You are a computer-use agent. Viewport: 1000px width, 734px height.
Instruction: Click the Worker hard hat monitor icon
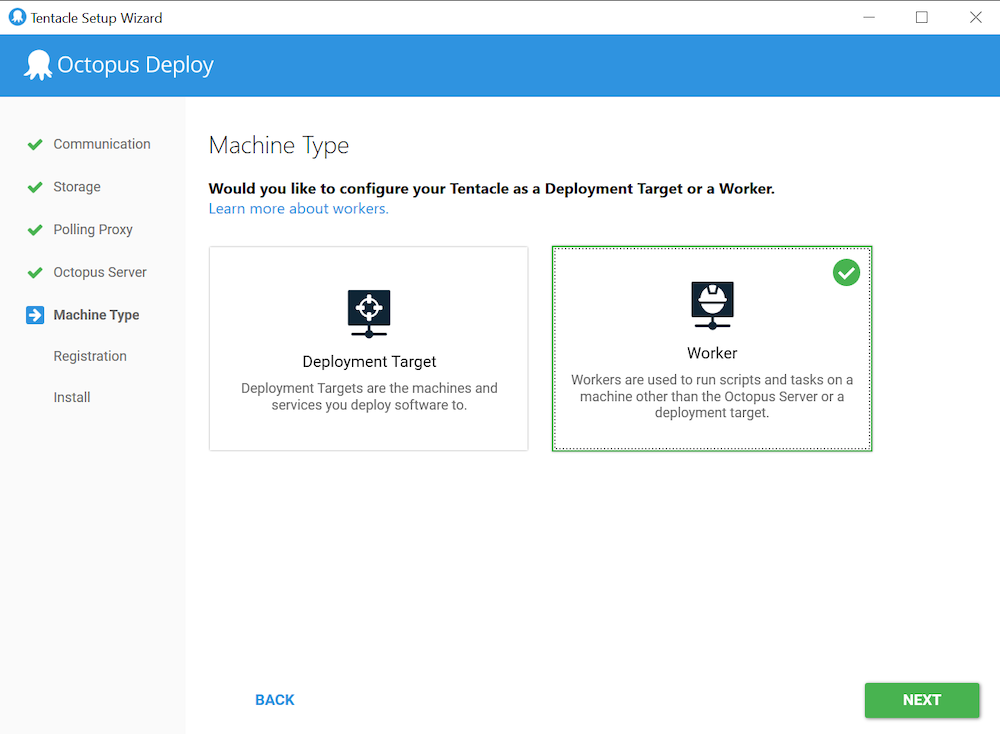[712, 305]
